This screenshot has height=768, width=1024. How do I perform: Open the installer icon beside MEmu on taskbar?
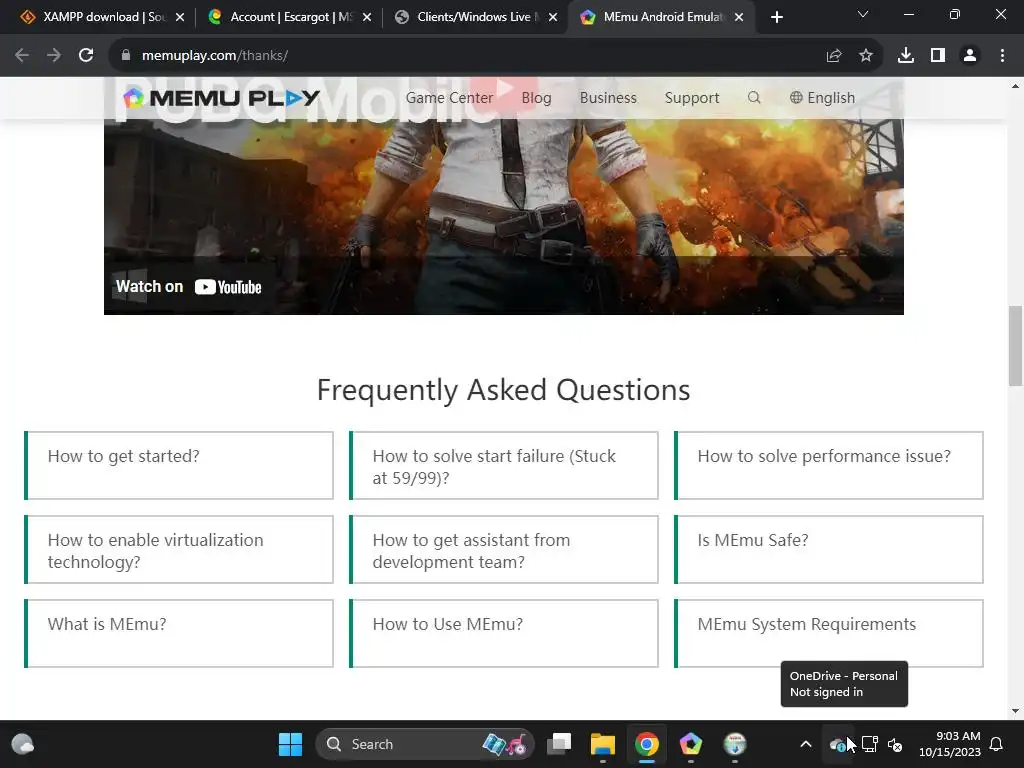click(735, 744)
